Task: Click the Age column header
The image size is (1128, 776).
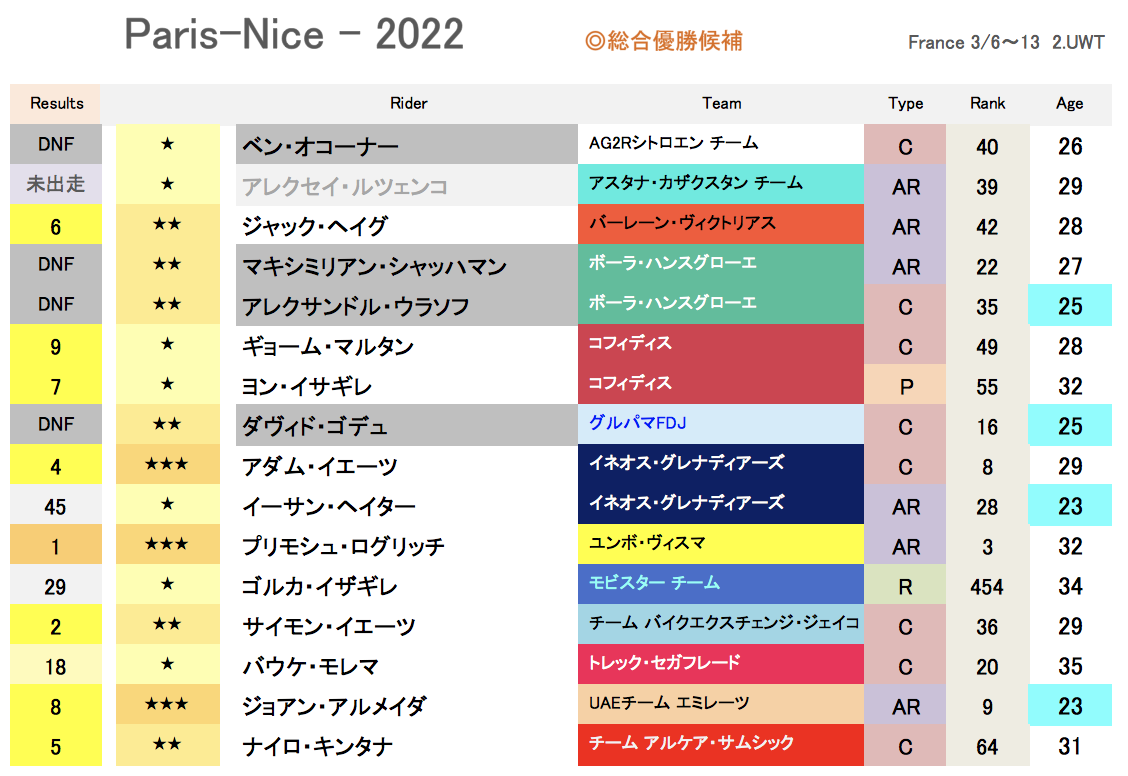Action: pyautogui.click(x=1070, y=104)
